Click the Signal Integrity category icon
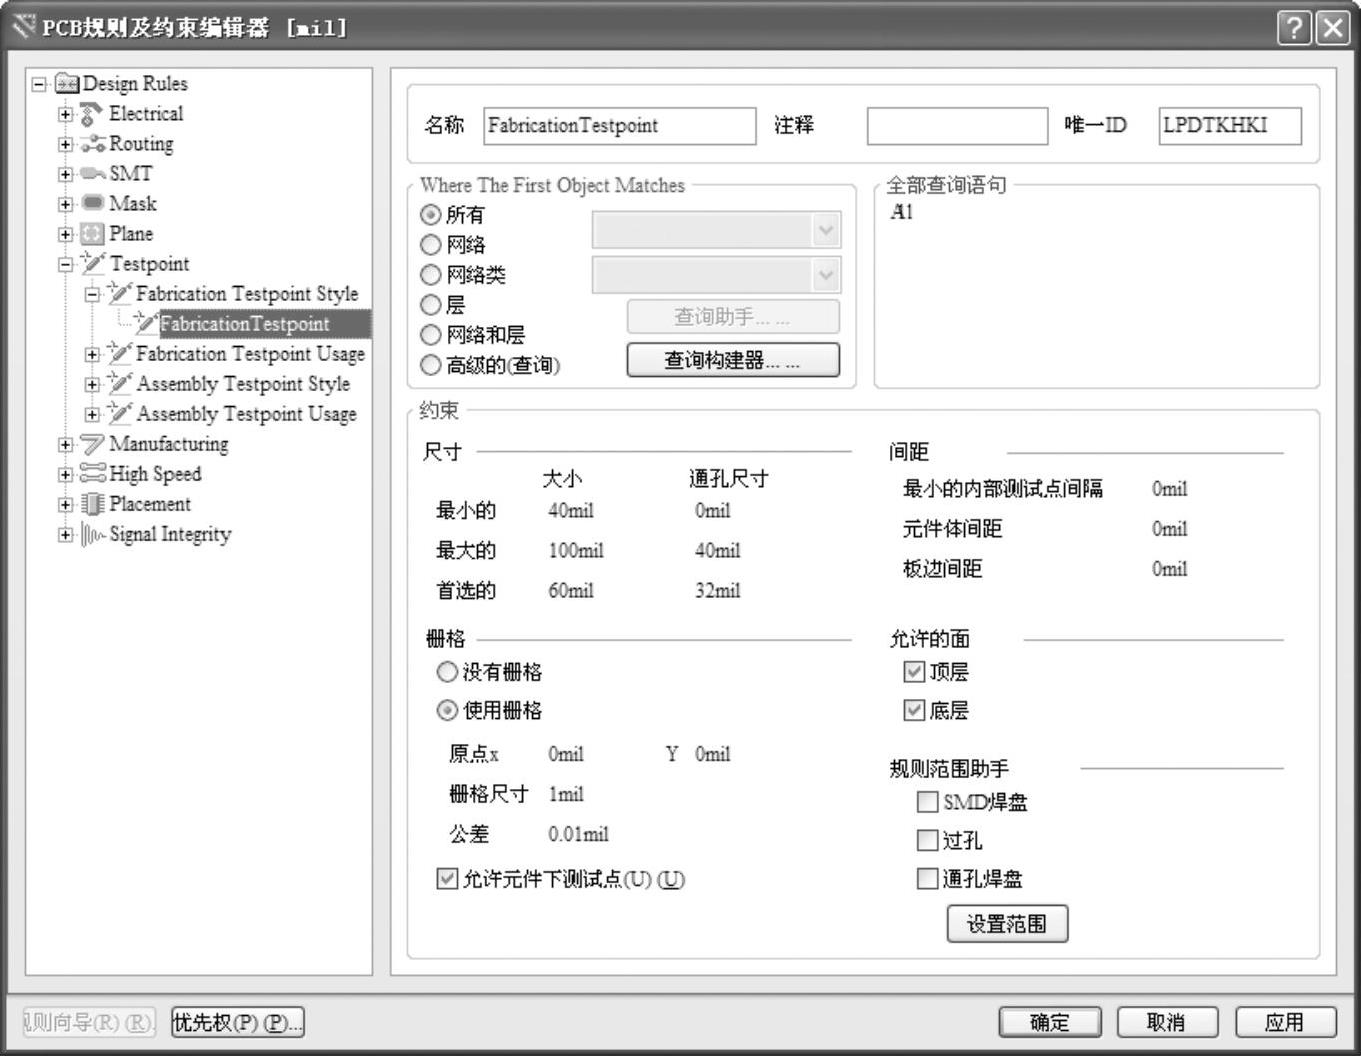 [92, 535]
